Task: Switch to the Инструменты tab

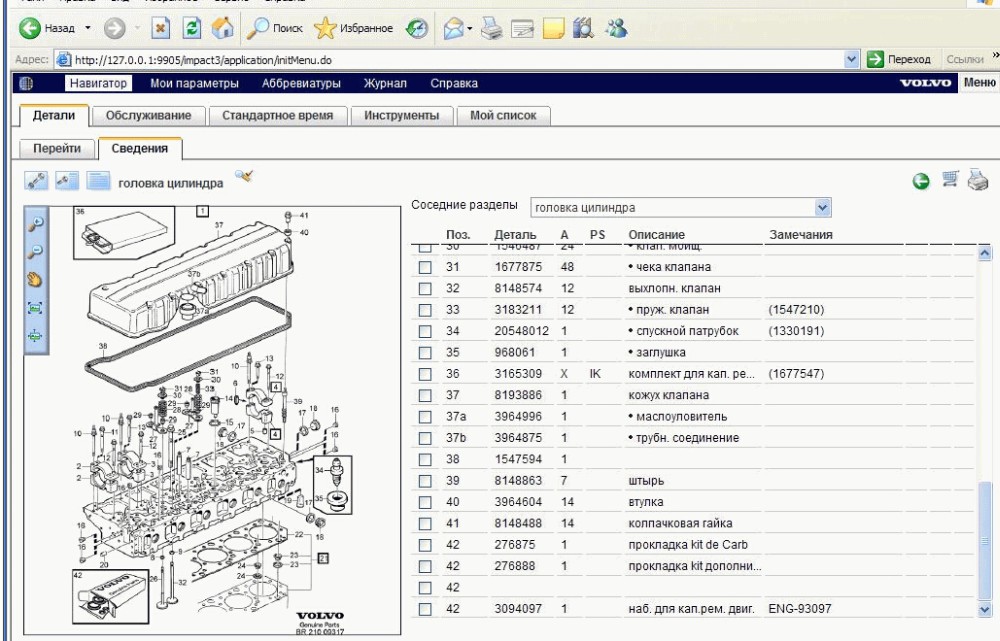Action: (x=402, y=115)
